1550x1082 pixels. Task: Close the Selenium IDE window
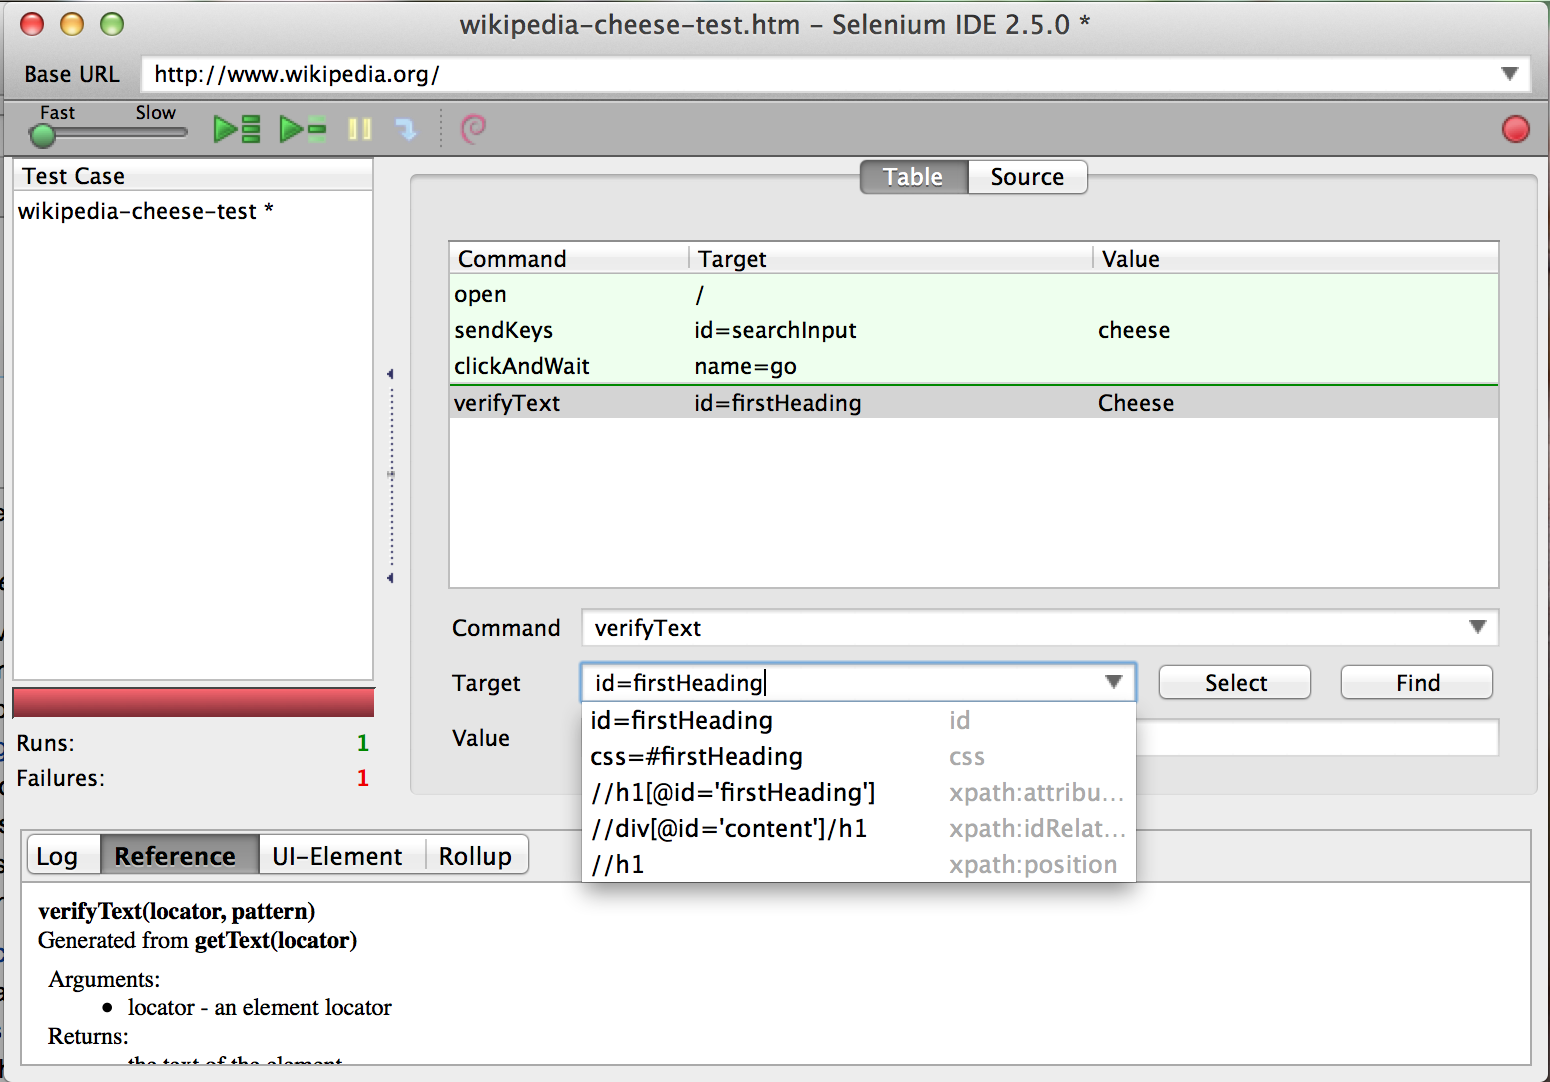32,24
